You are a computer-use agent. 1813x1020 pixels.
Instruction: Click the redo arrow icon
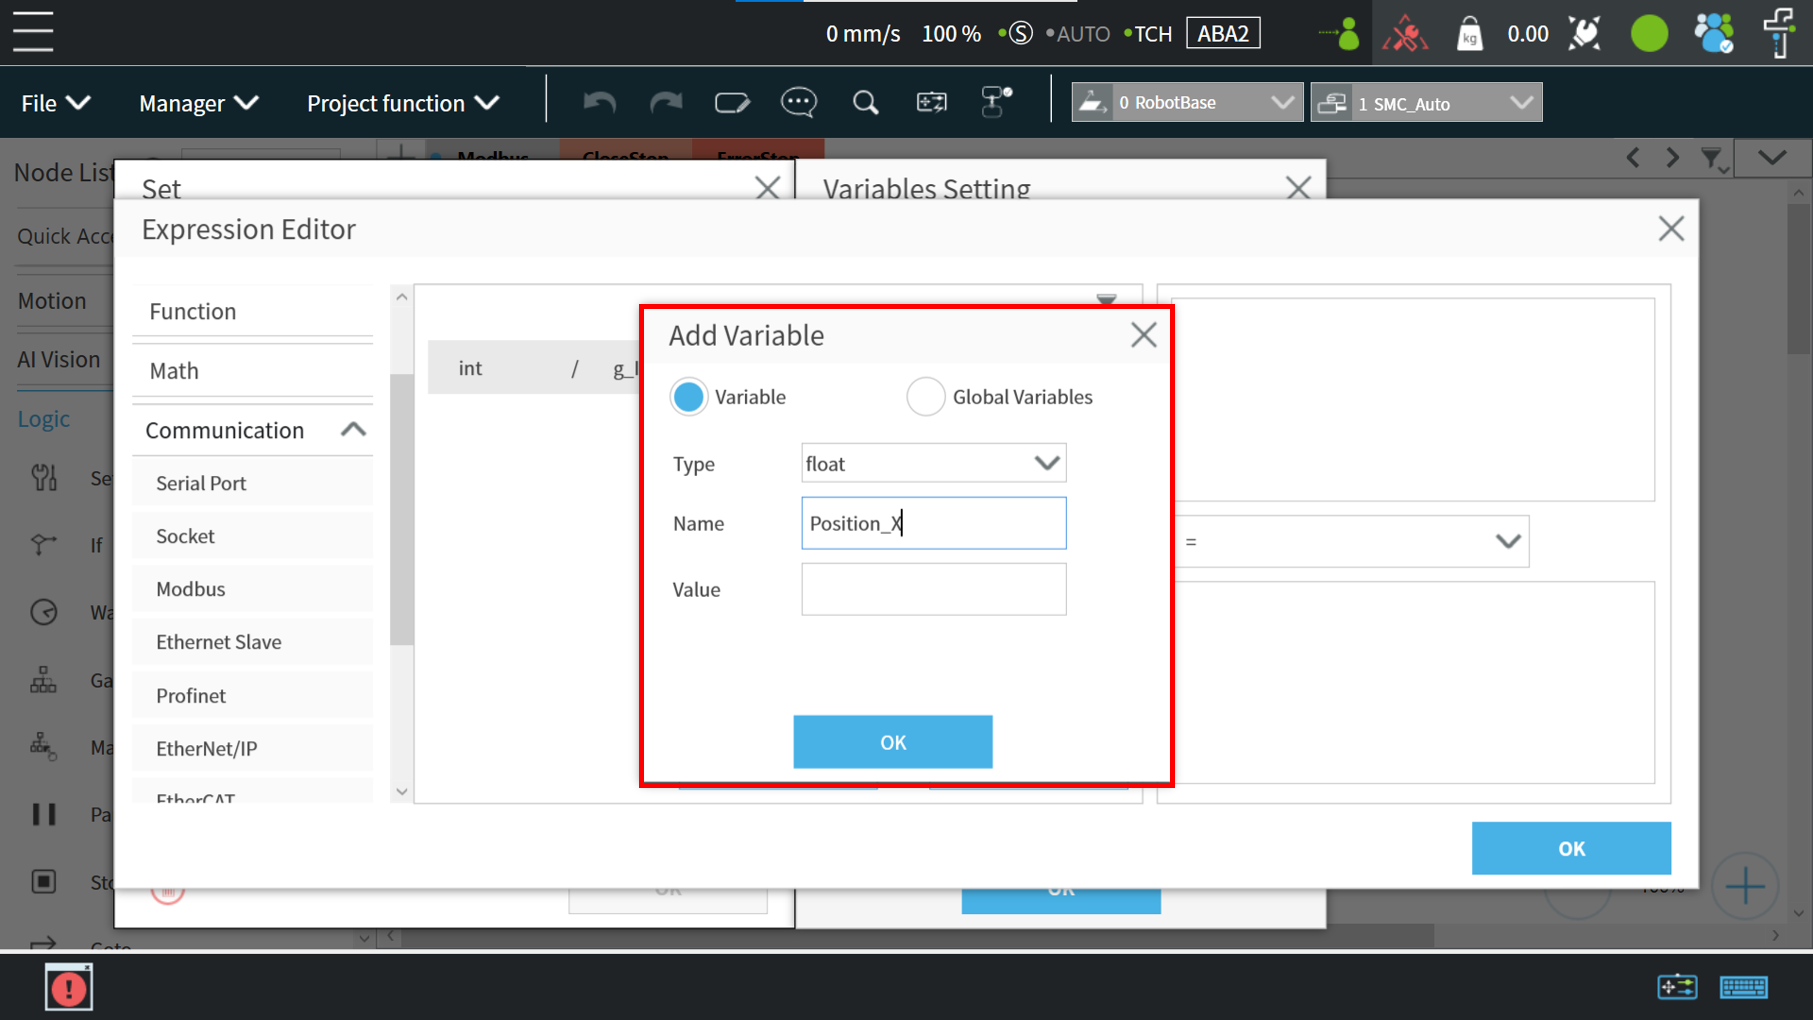(665, 103)
